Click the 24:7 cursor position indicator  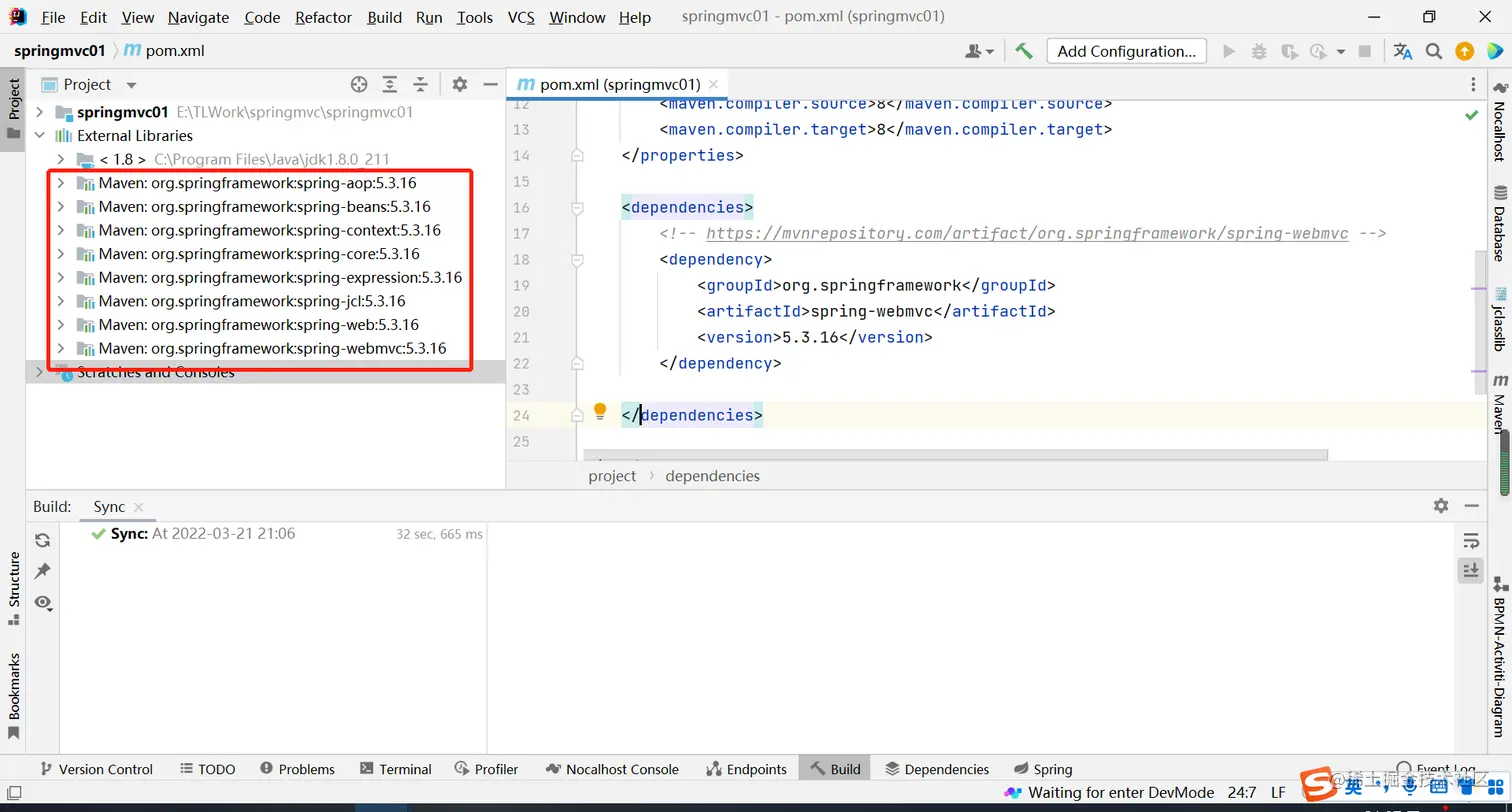pyautogui.click(x=1240, y=793)
